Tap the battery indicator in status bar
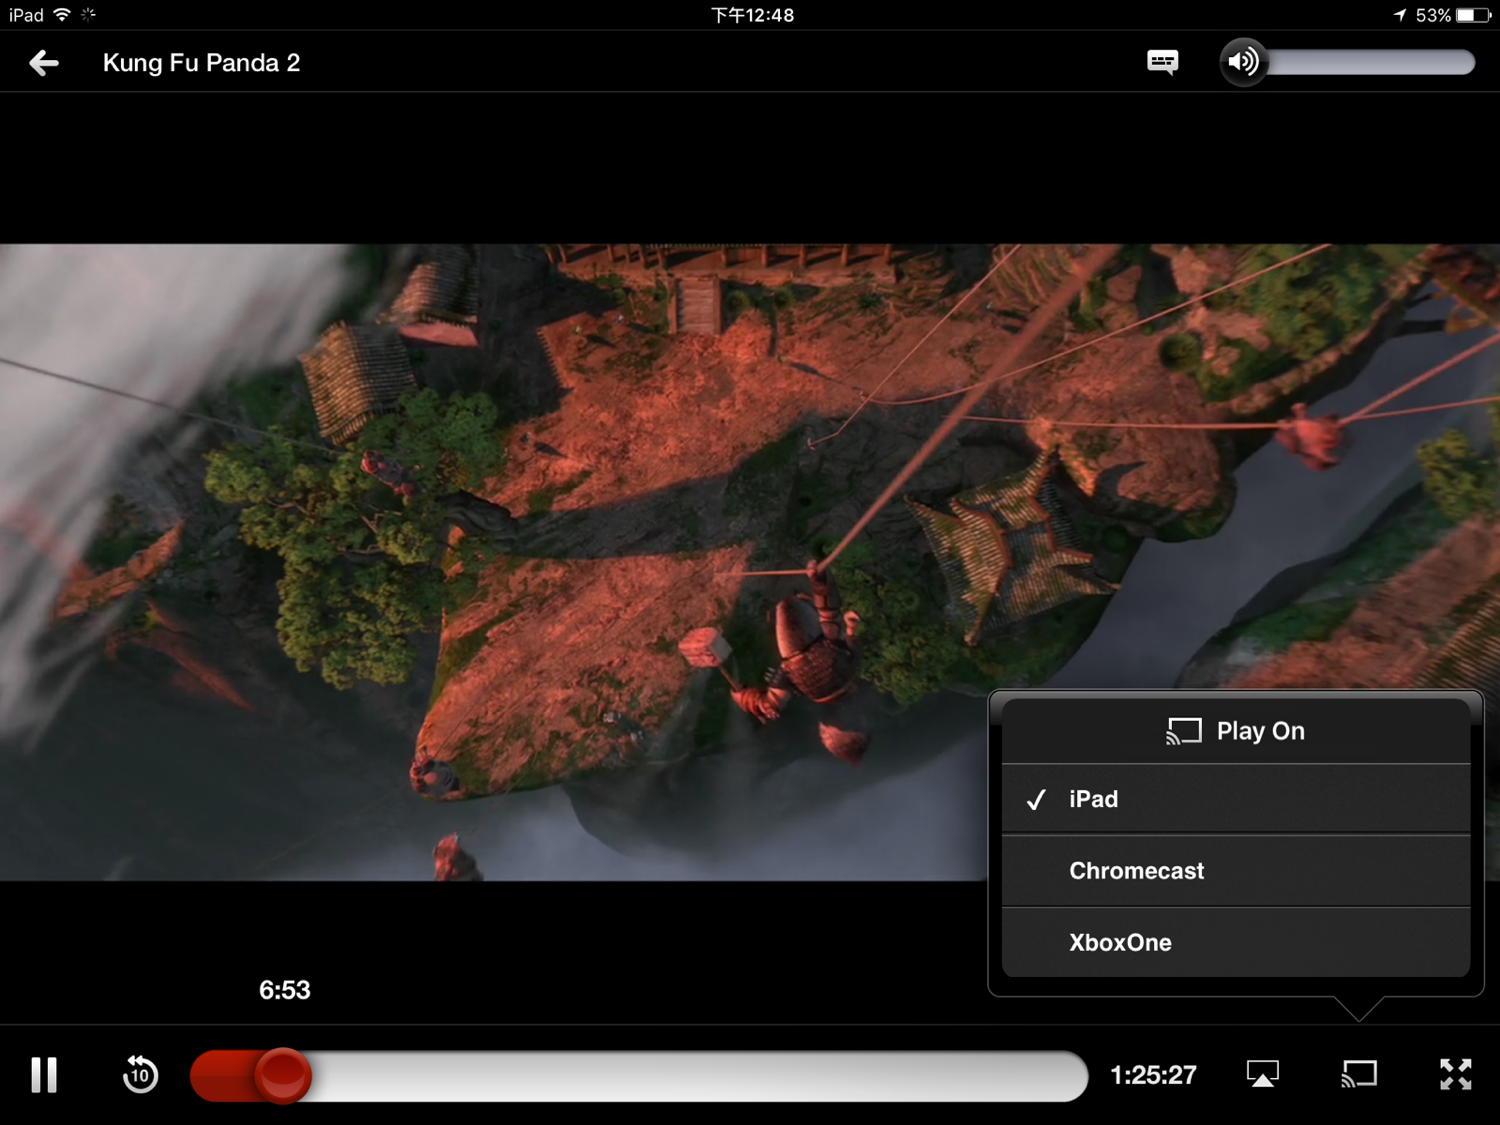The height and width of the screenshot is (1125, 1500). pos(1473,15)
